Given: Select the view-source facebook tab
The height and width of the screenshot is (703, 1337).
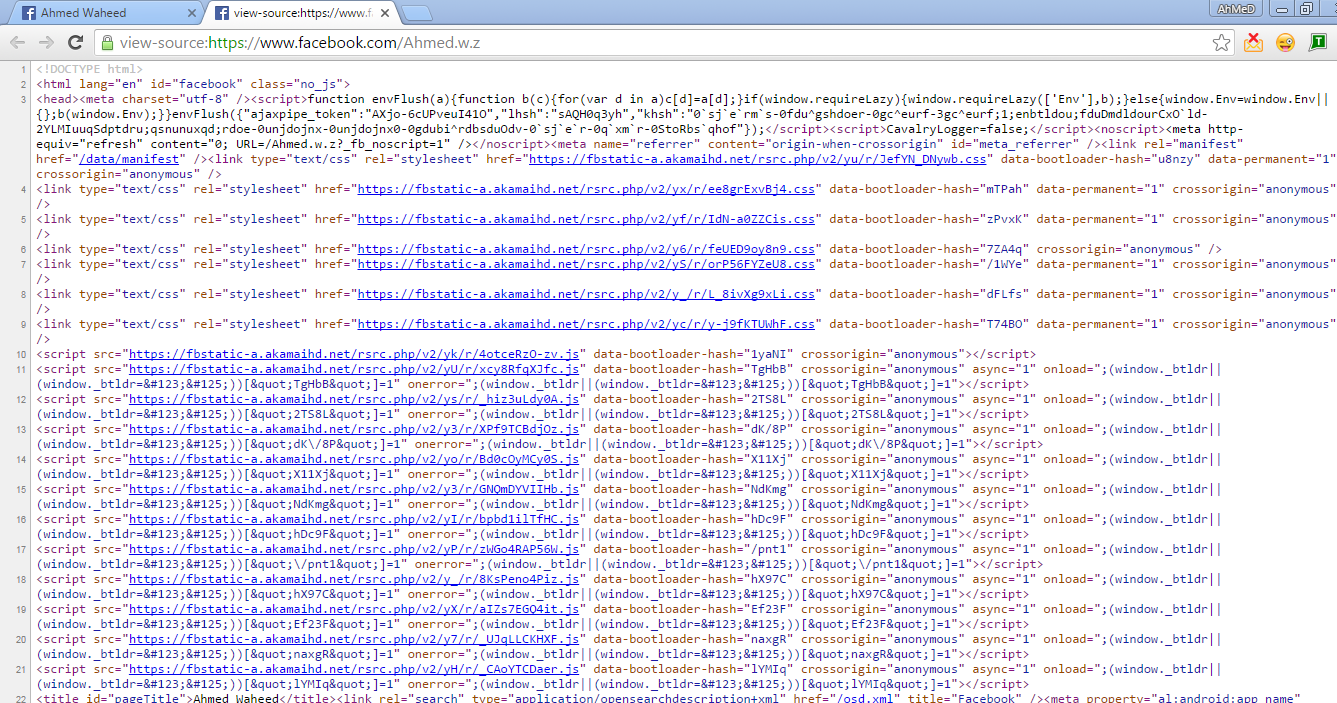Looking at the screenshot, I should [x=302, y=14].
